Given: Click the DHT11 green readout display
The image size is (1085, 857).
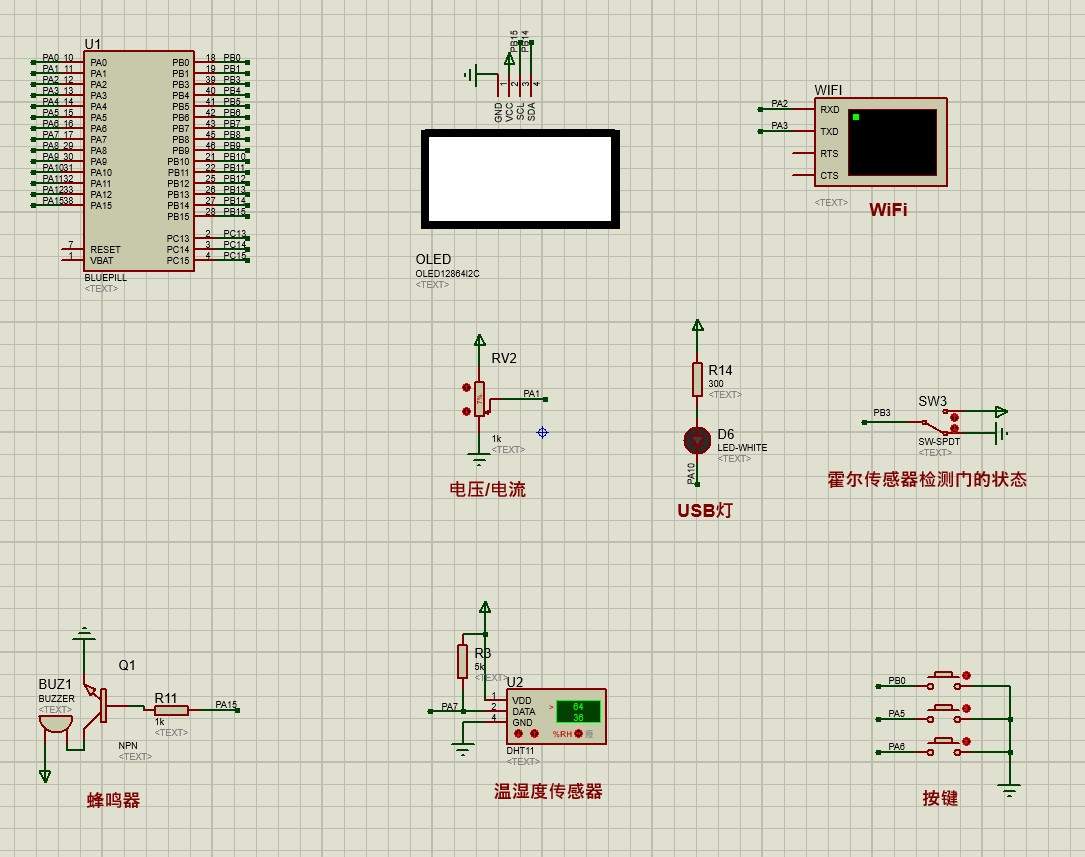Looking at the screenshot, I should (578, 712).
